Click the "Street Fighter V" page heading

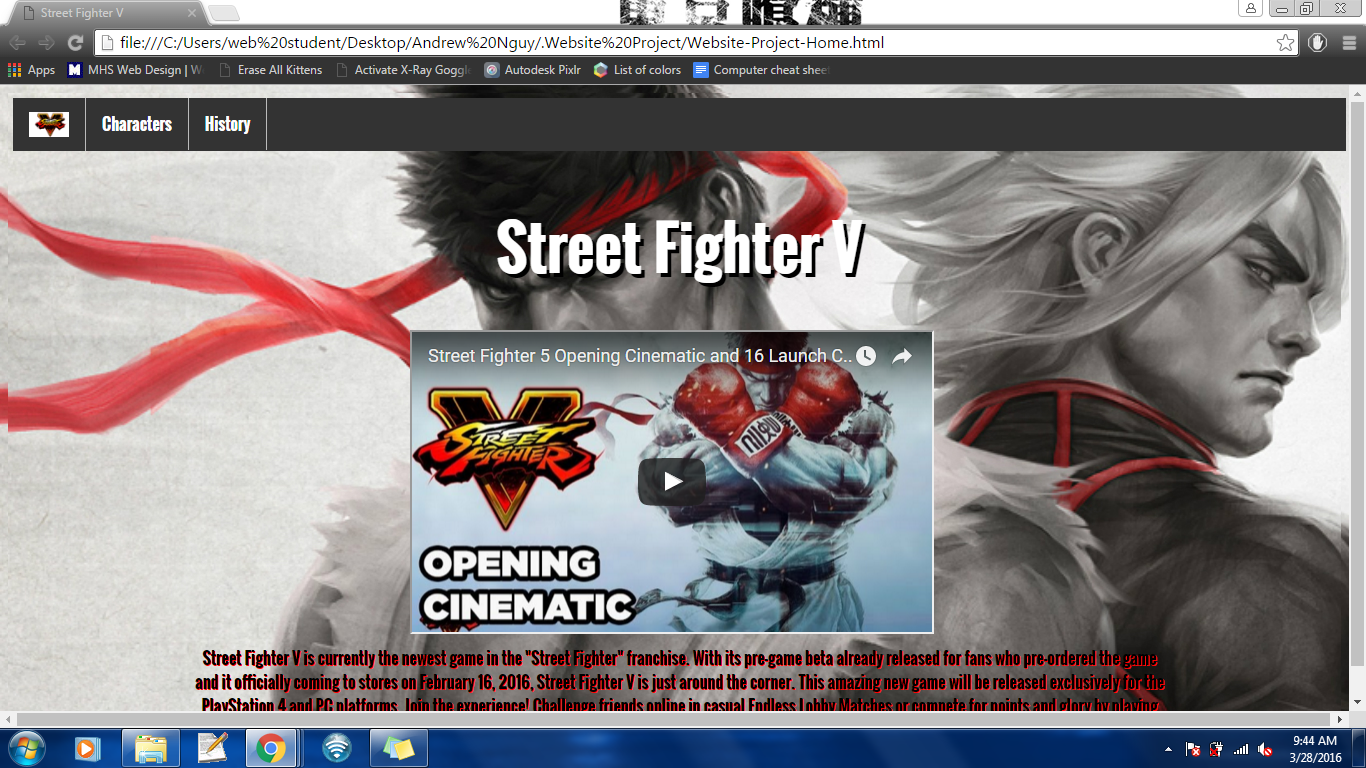pos(679,248)
